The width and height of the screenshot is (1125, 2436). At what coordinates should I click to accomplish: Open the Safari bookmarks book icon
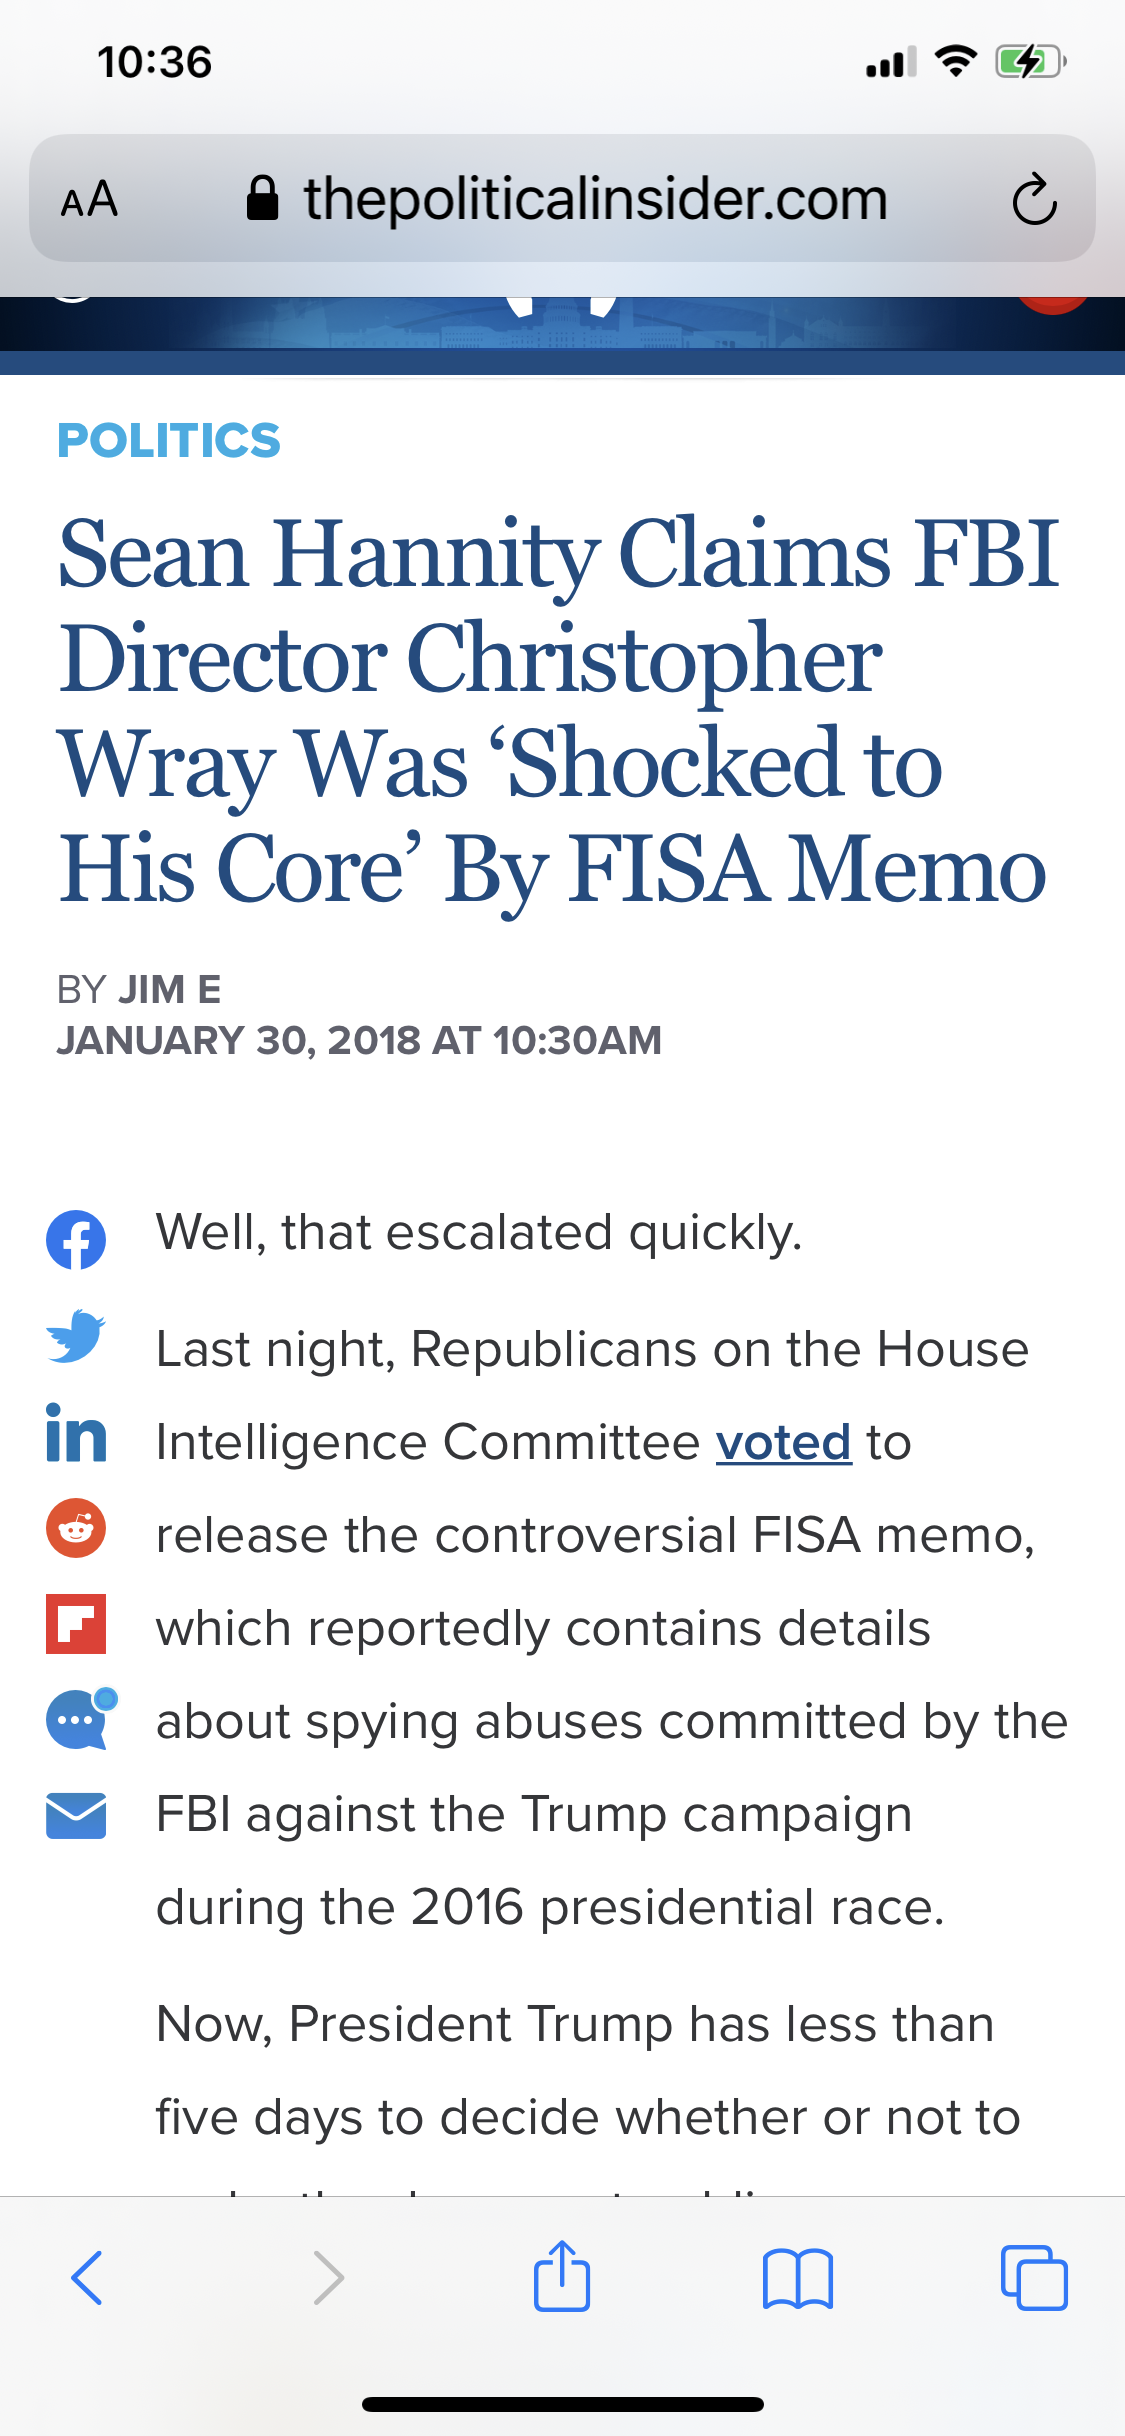[x=797, y=2278]
